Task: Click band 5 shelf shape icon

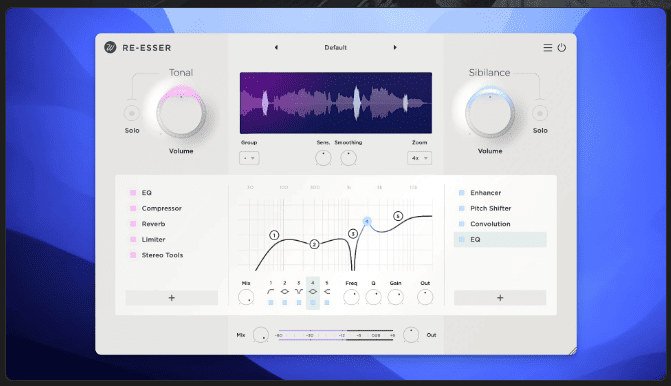Action: click(x=327, y=291)
